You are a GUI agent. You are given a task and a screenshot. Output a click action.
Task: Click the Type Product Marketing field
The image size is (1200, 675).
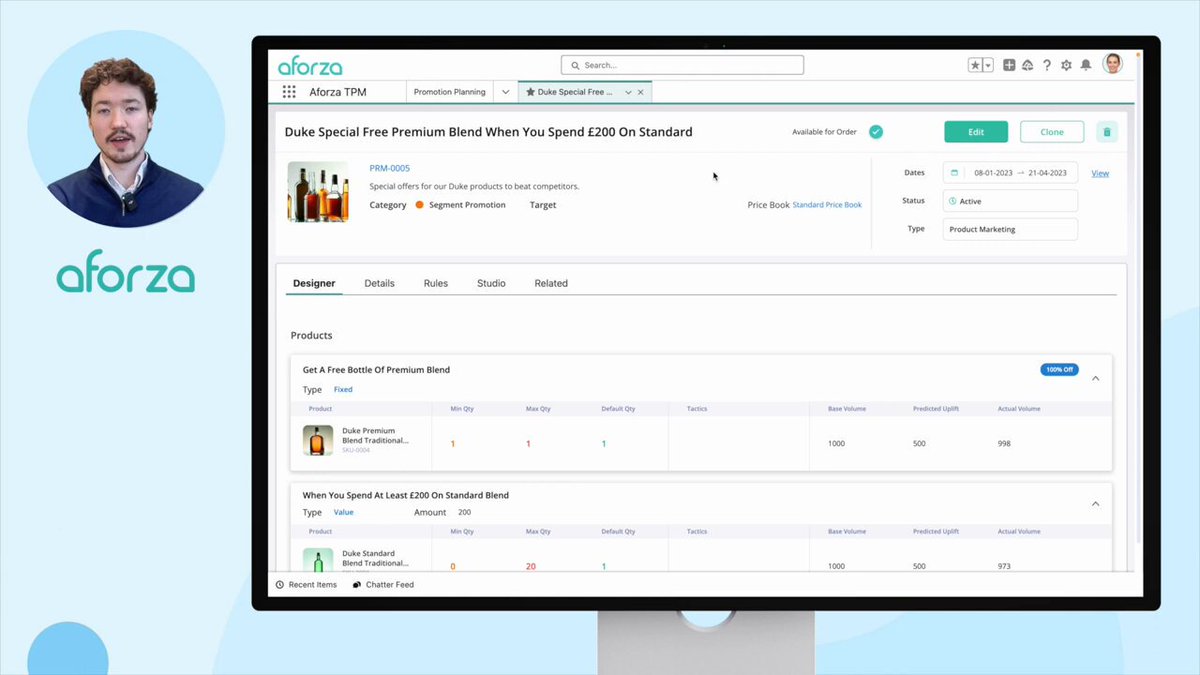click(x=1010, y=229)
